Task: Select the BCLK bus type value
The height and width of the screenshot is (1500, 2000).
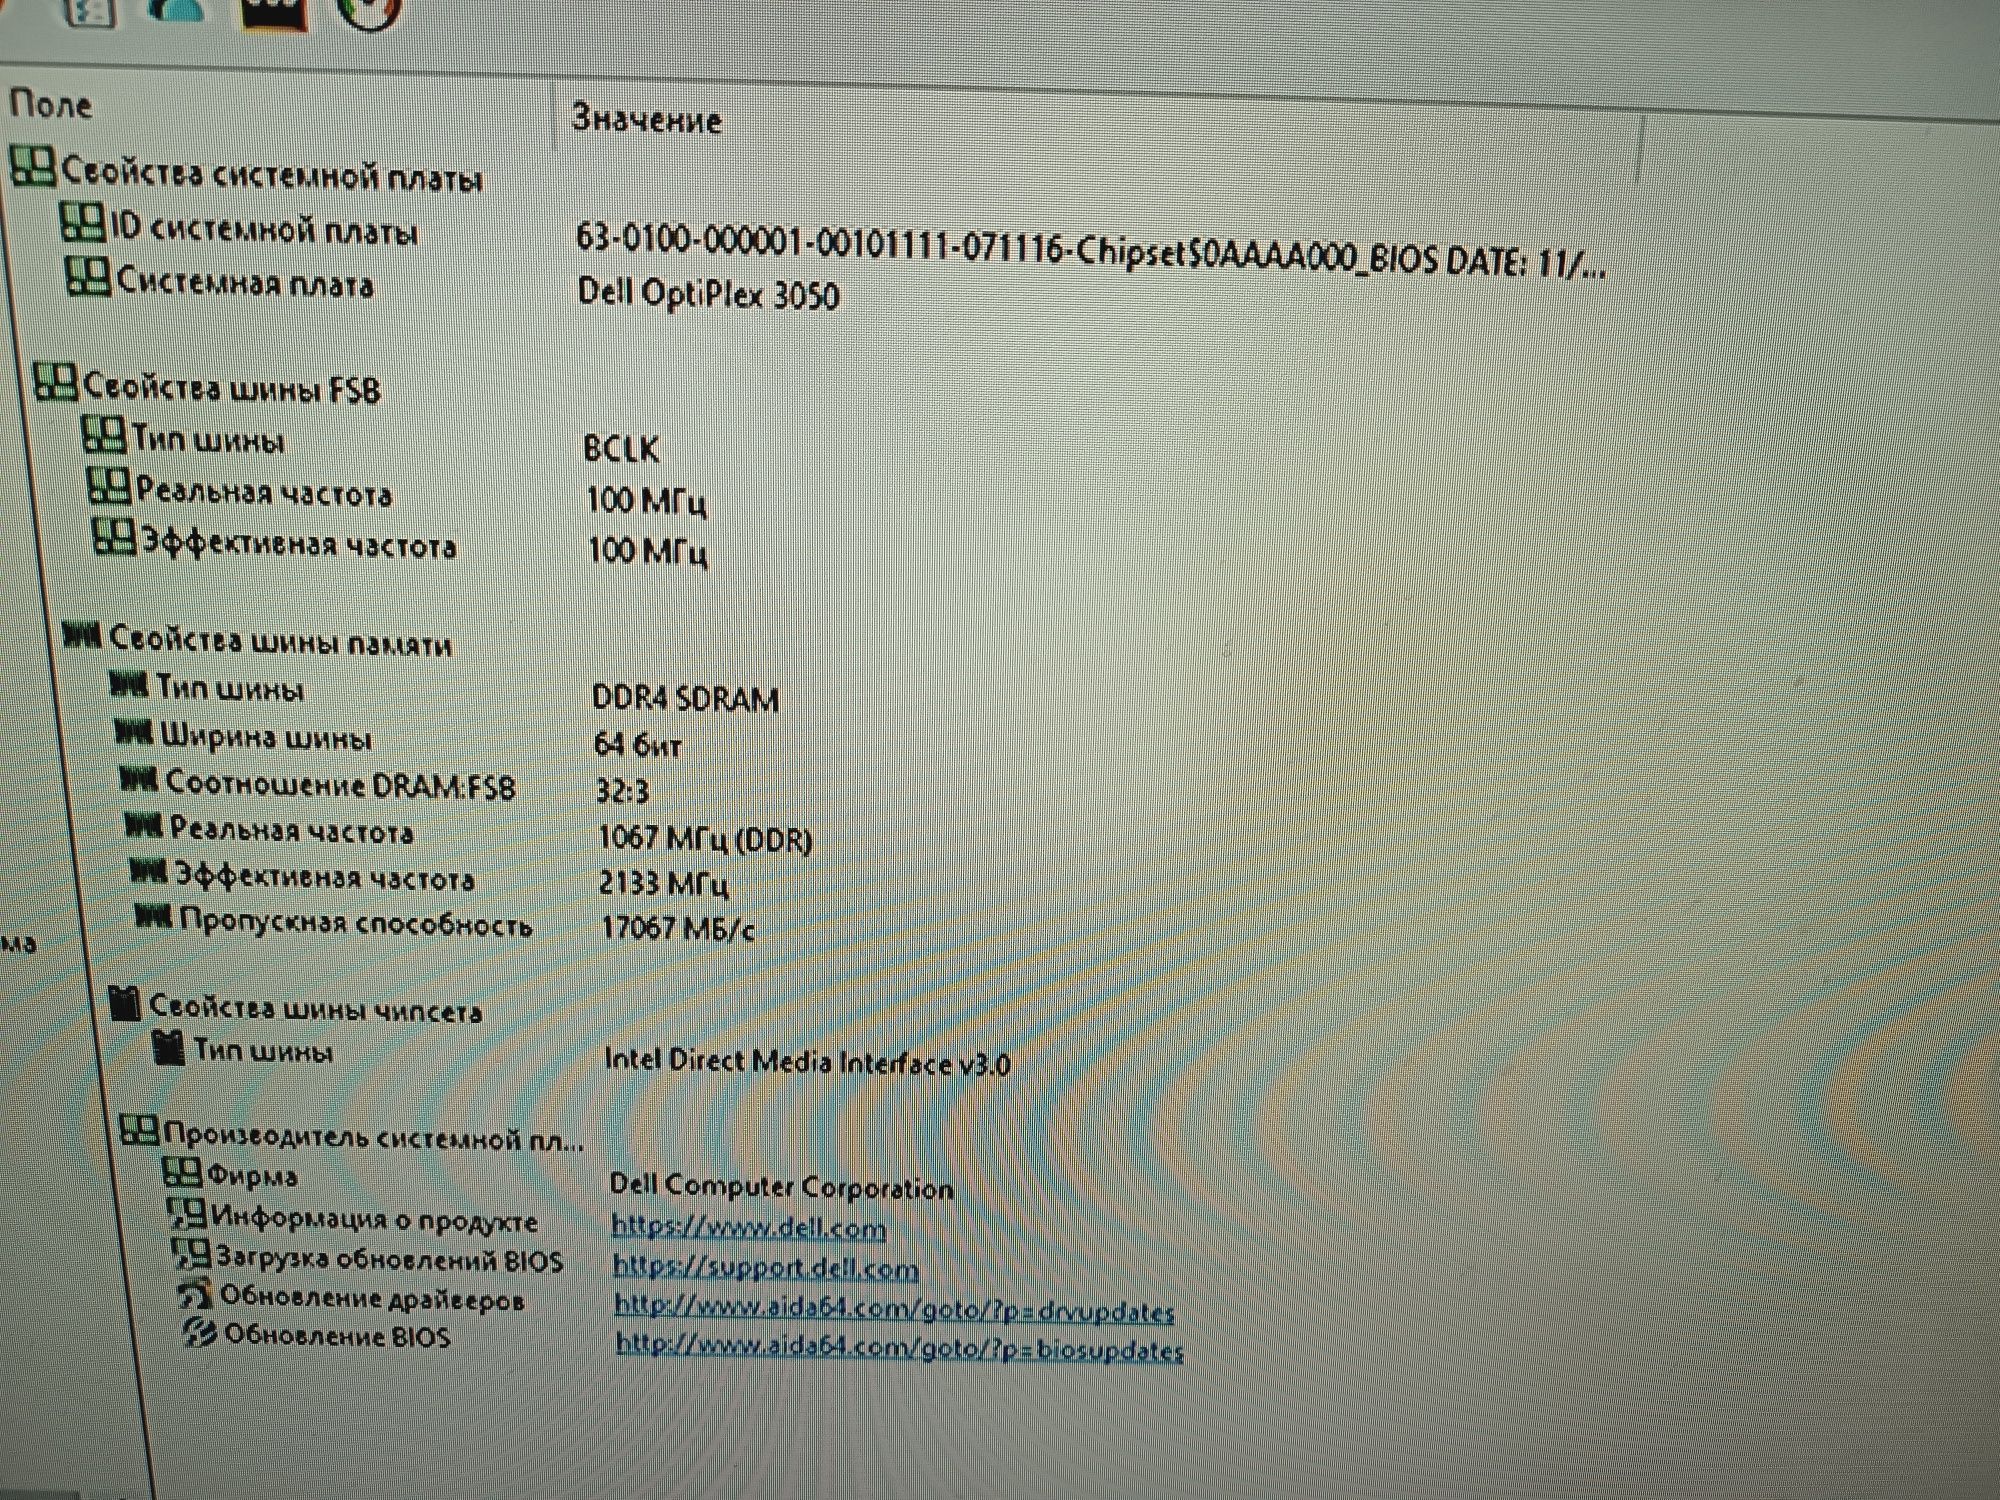Action: (621, 447)
